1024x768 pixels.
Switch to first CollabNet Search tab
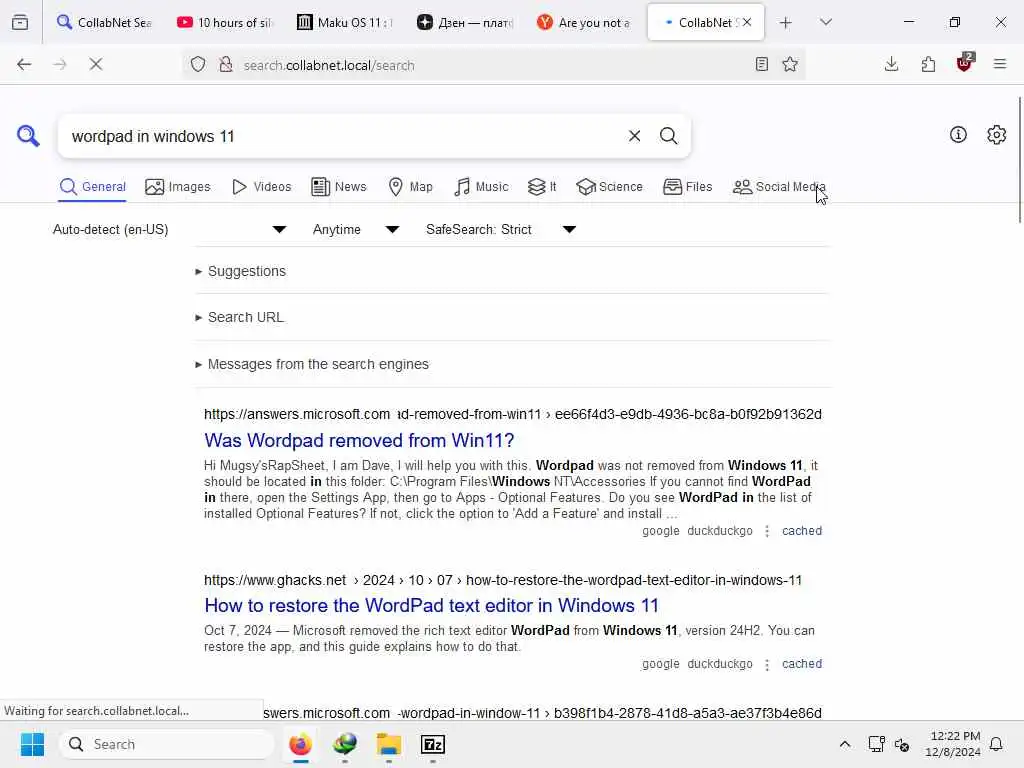pos(104,22)
